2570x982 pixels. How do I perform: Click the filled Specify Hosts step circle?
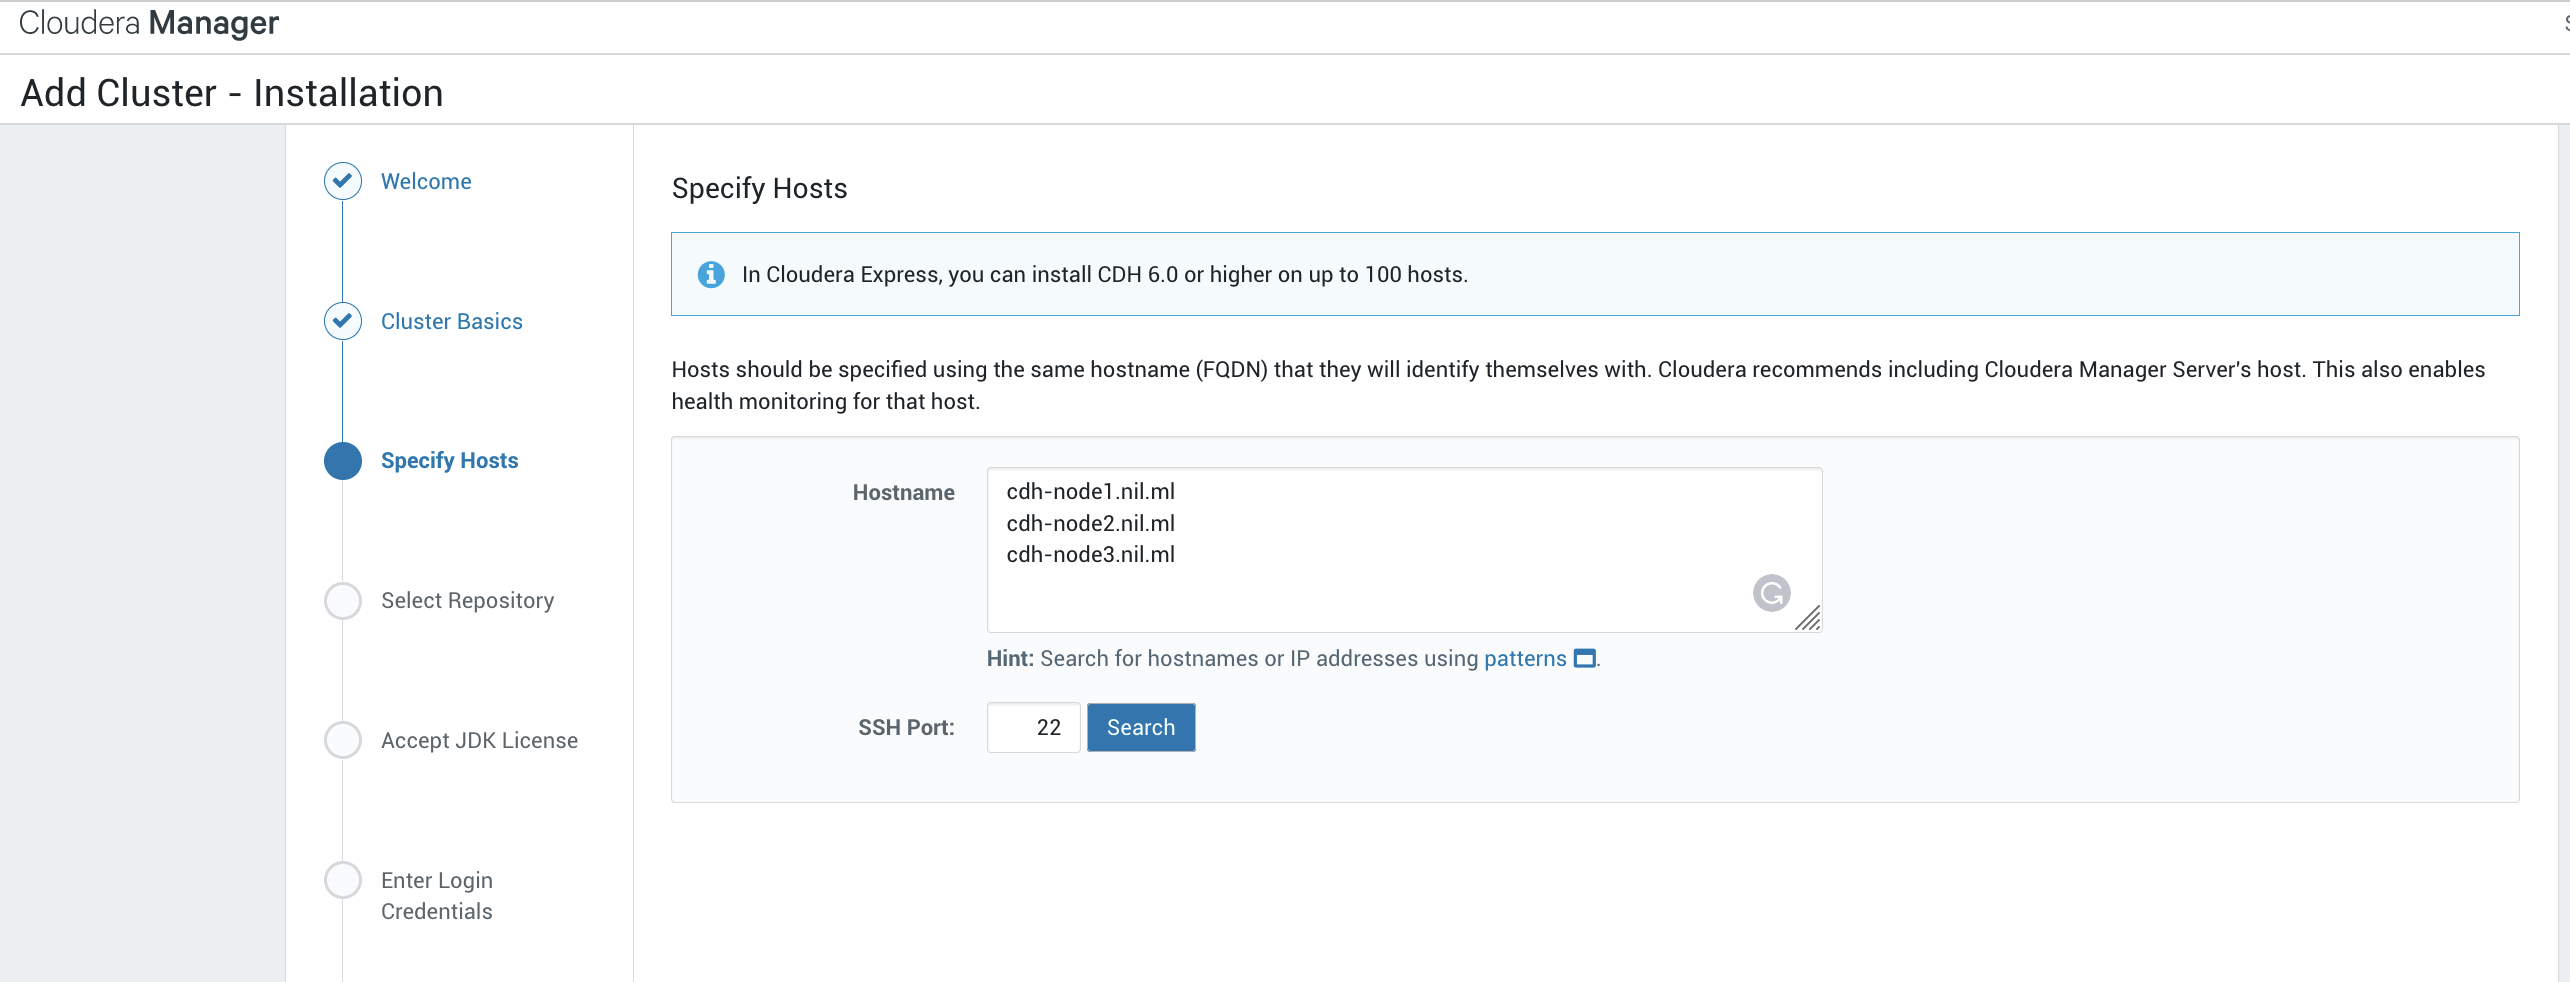tap(343, 461)
